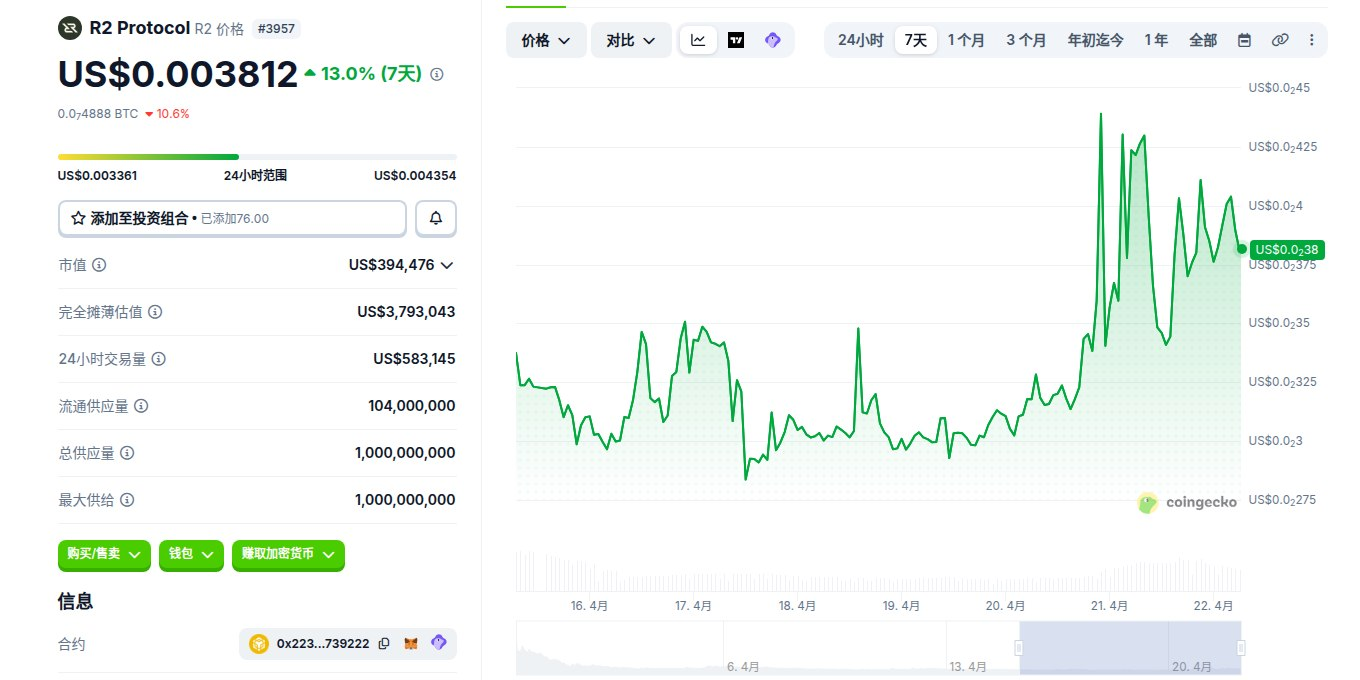Select the 1个月 time range
Image resolution: width=1360 pixels, height=680 pixels.
tap(966, 40)
